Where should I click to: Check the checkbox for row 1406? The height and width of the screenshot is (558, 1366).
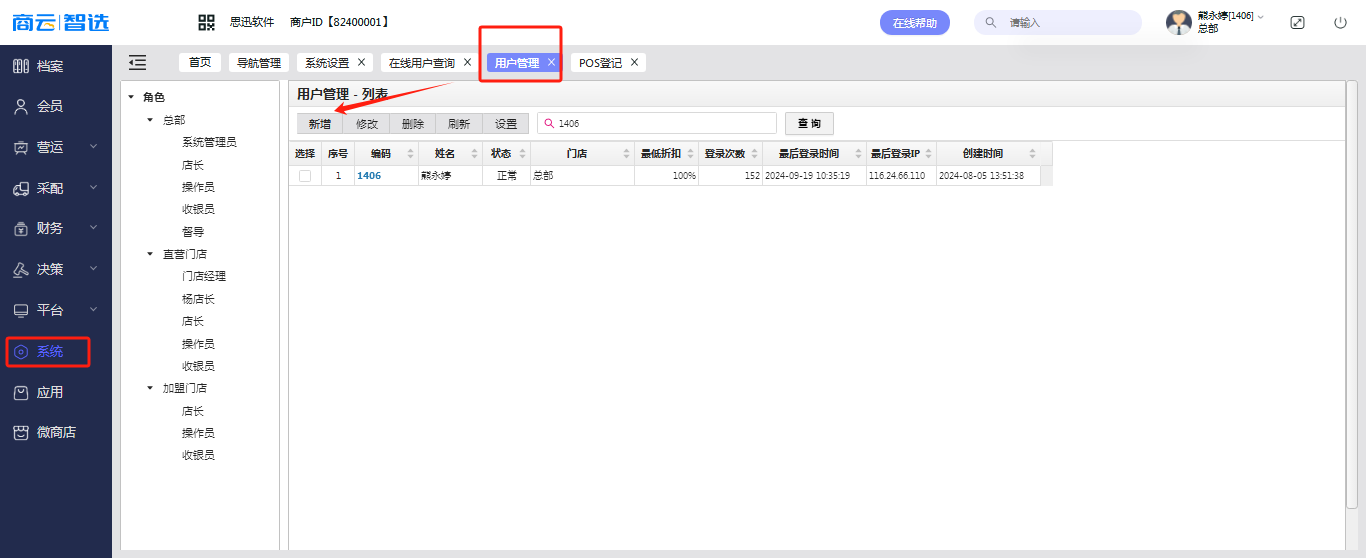pyautogui.click(x=305, y=176)
